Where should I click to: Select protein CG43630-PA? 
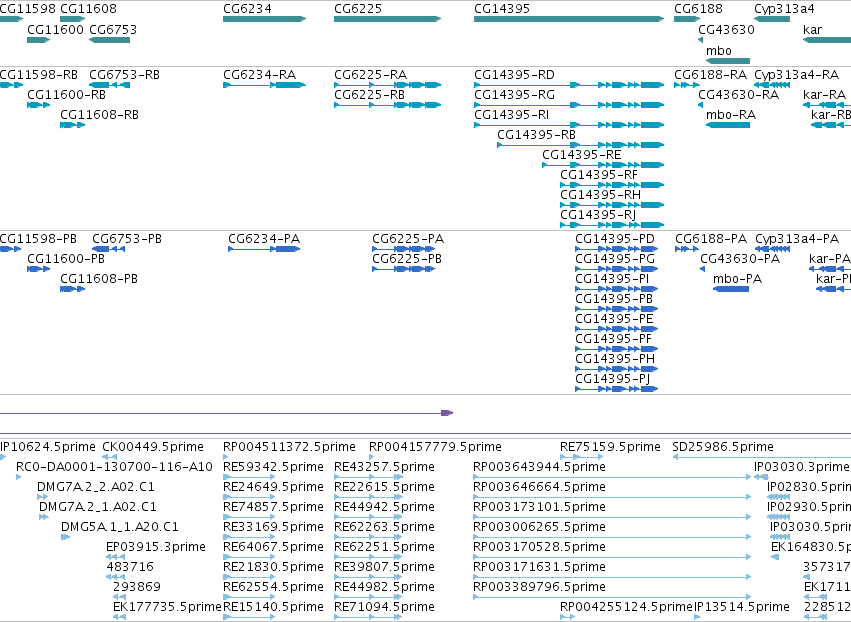click(x=703, y=269)
